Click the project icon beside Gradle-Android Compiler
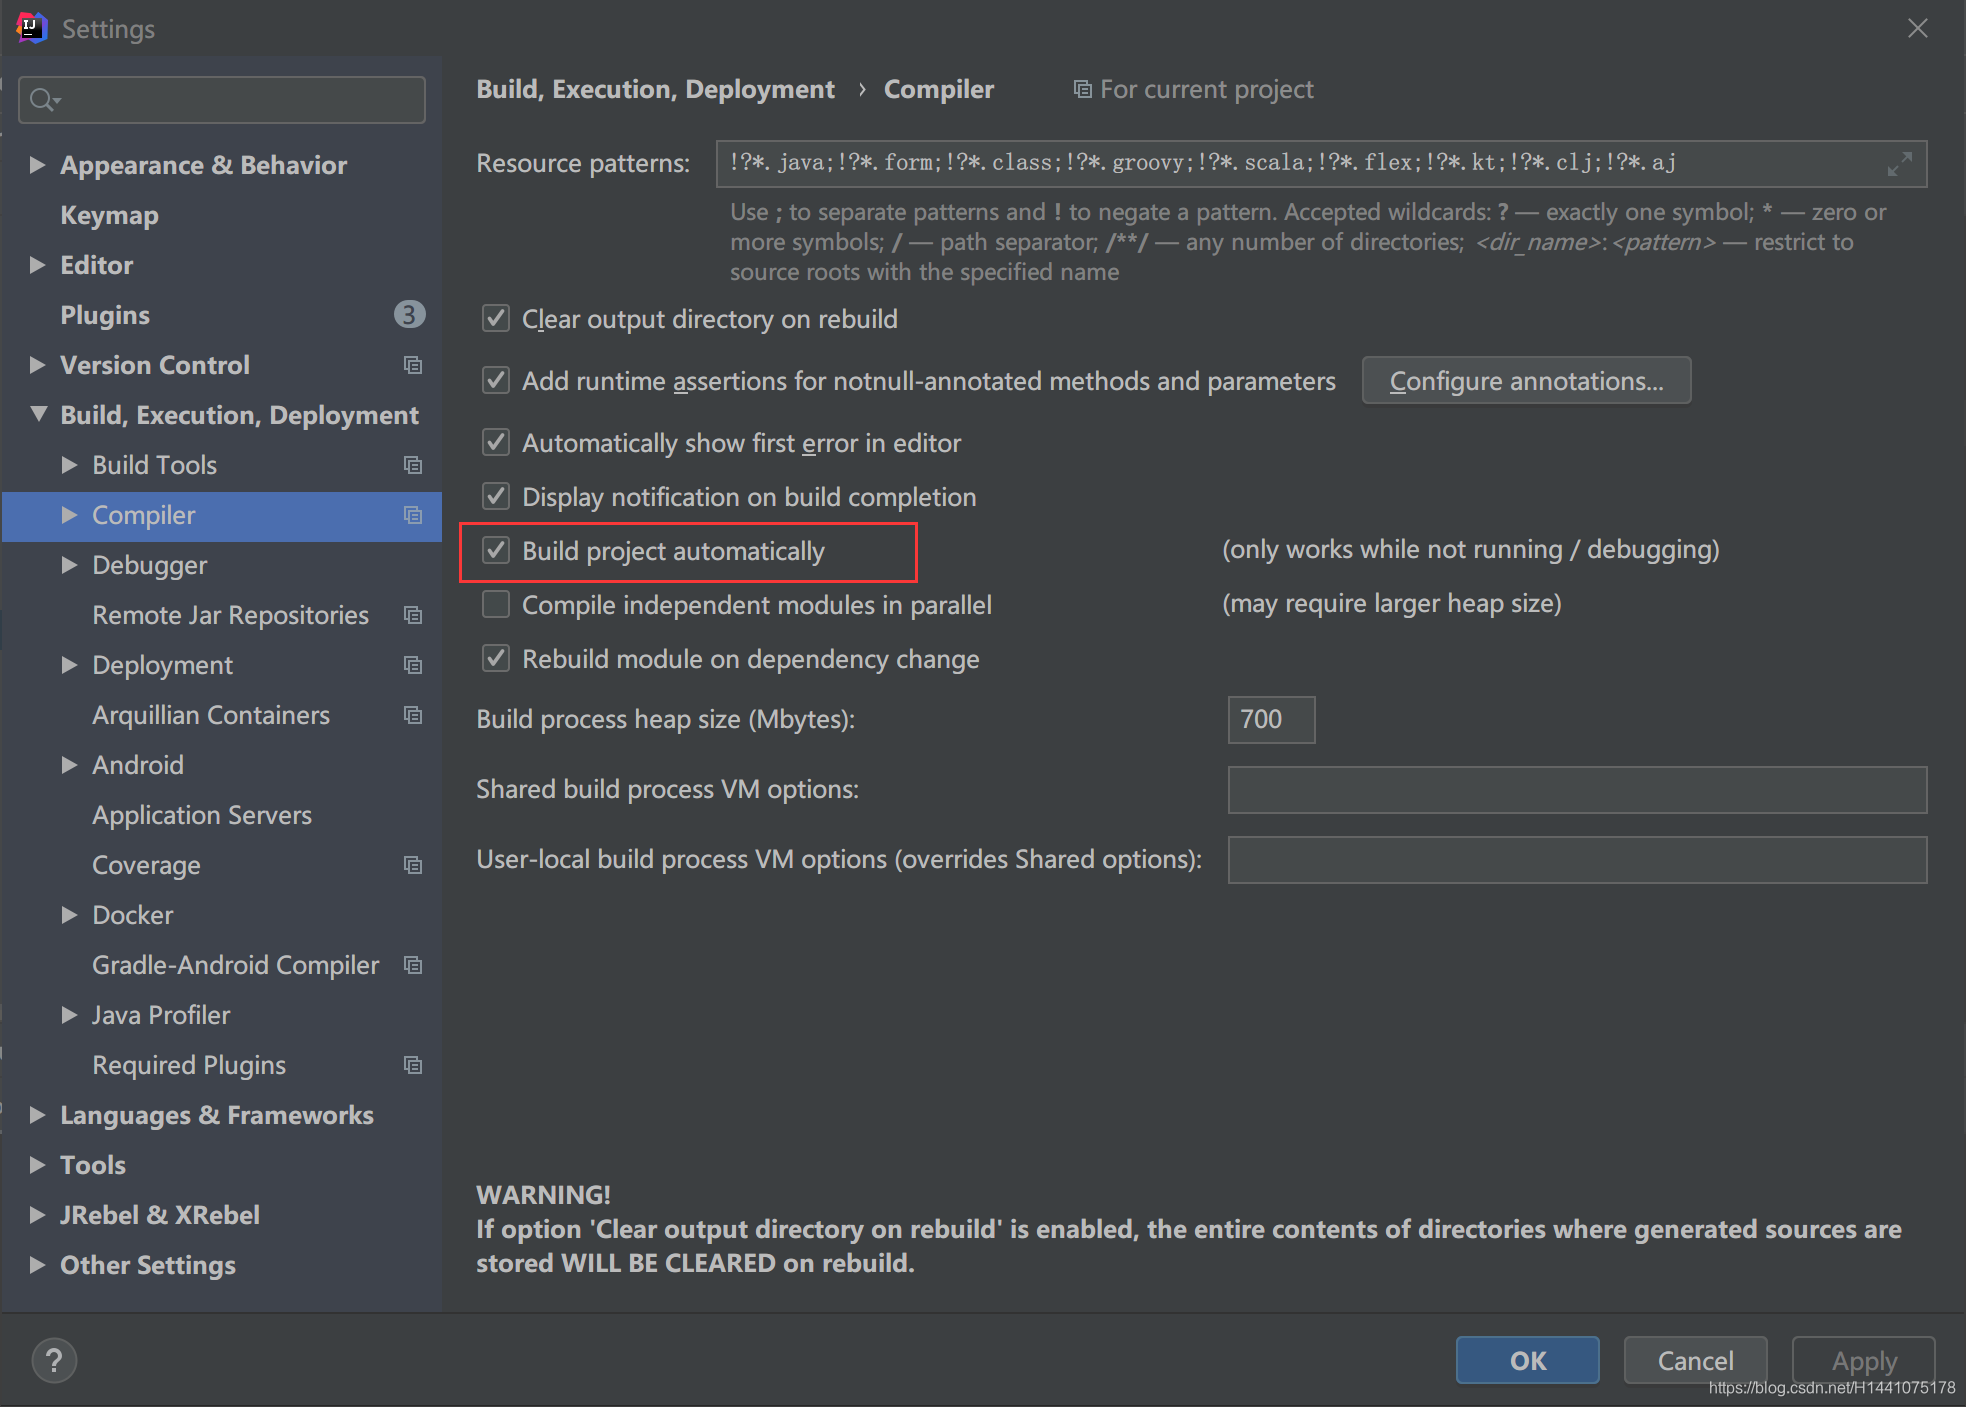The width and height of the screenshot is (1966, 1407). [412, 965]
